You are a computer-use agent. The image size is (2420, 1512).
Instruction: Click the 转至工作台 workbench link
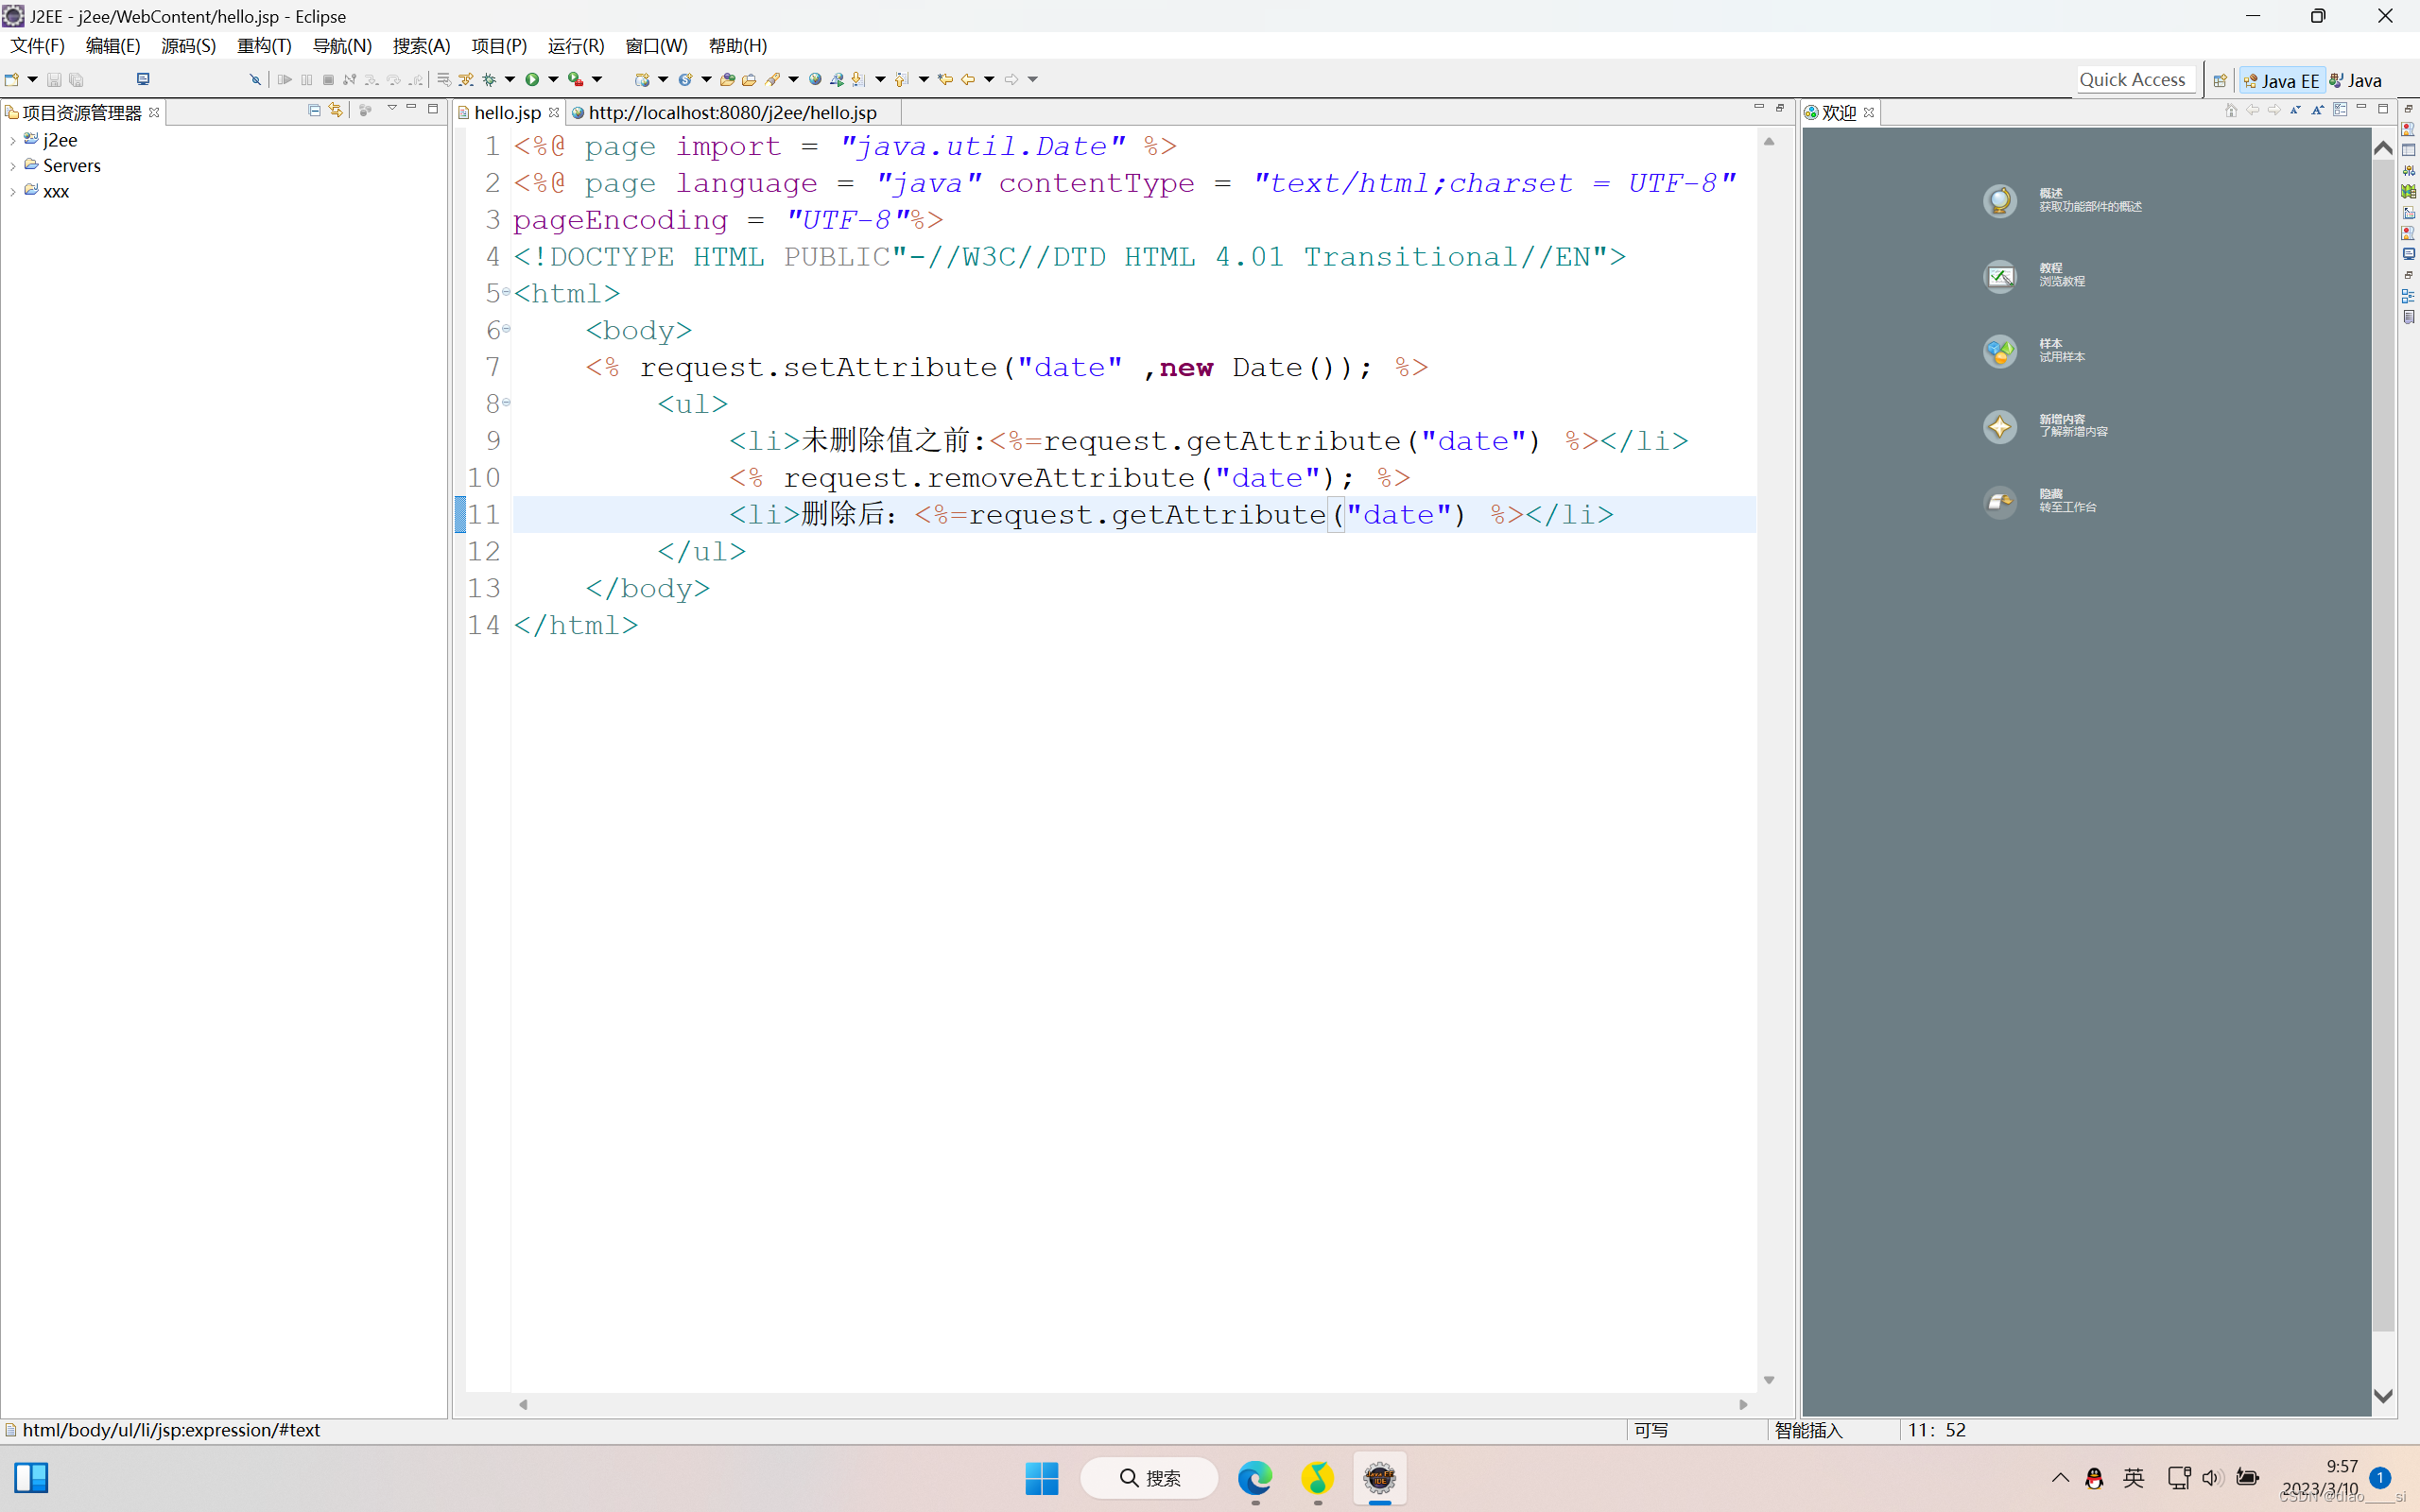pyautogui.click(x=2067, y=507)
